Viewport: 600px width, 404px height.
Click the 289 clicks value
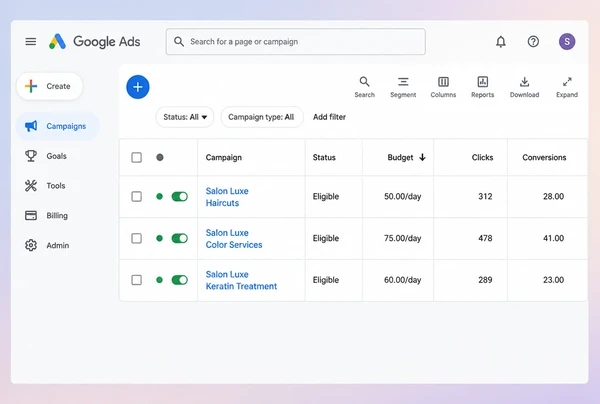click(485, 280)
